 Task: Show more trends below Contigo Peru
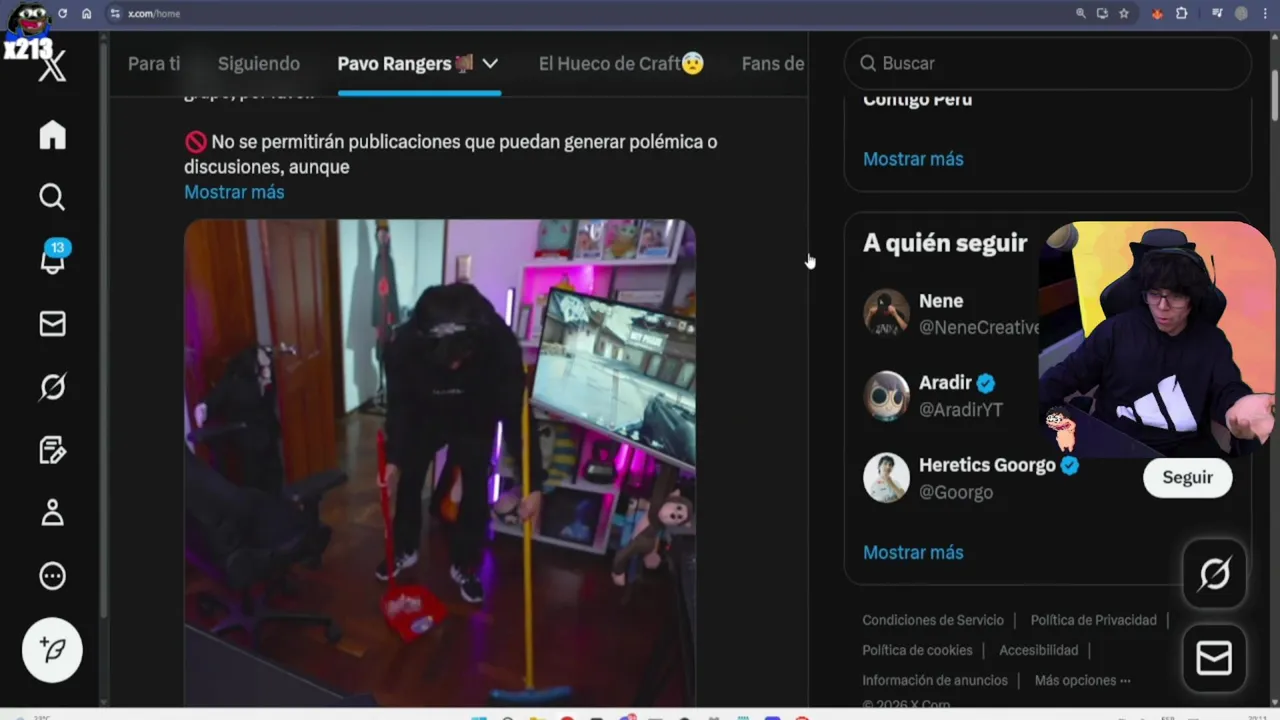pyautogui.click(x=913, y=159)
